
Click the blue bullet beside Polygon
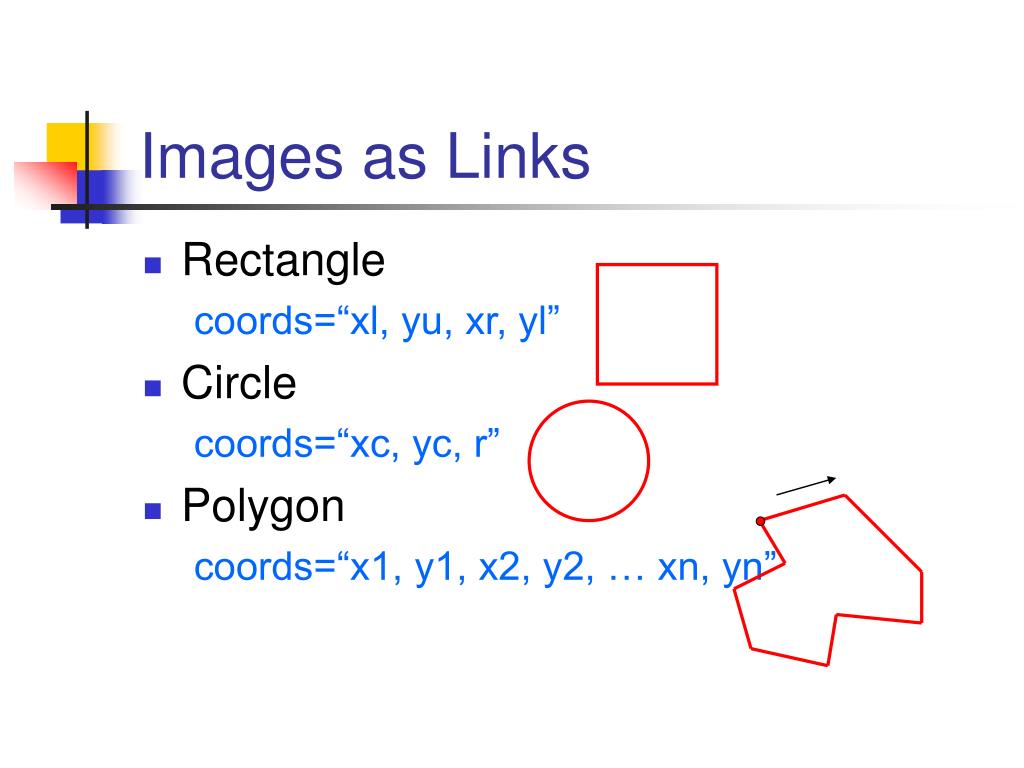153,511
